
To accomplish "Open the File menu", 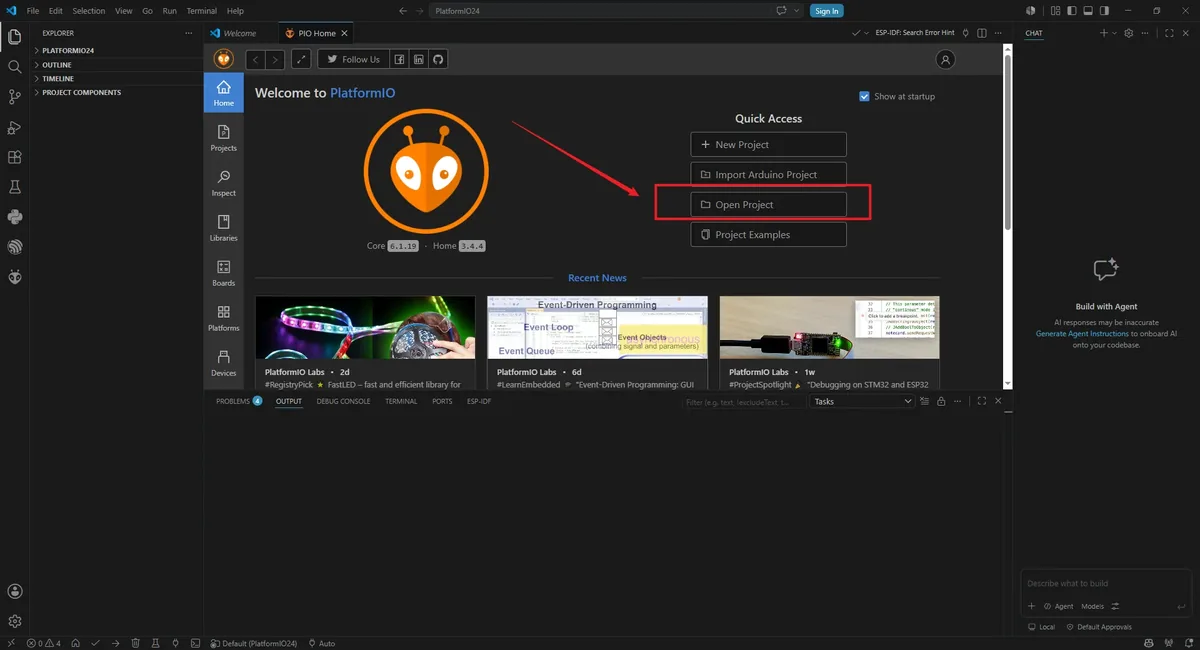I will (x=32, y=11).
